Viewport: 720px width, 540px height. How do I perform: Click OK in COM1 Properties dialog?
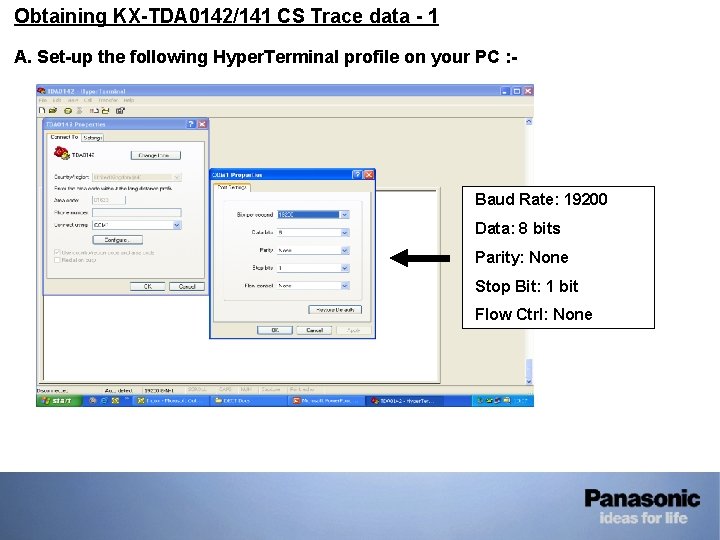(275, 330)
